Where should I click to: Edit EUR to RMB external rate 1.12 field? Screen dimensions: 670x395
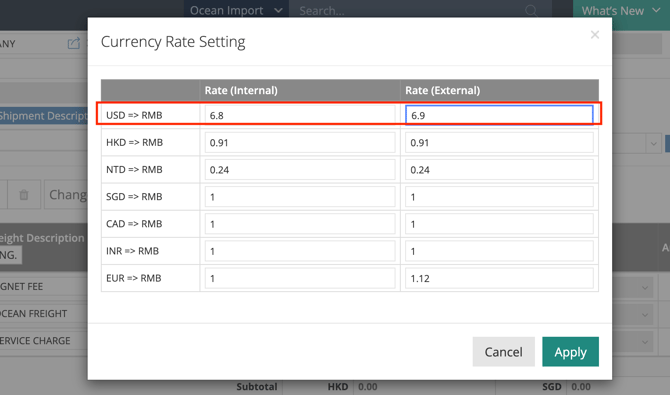coord(499,278)
